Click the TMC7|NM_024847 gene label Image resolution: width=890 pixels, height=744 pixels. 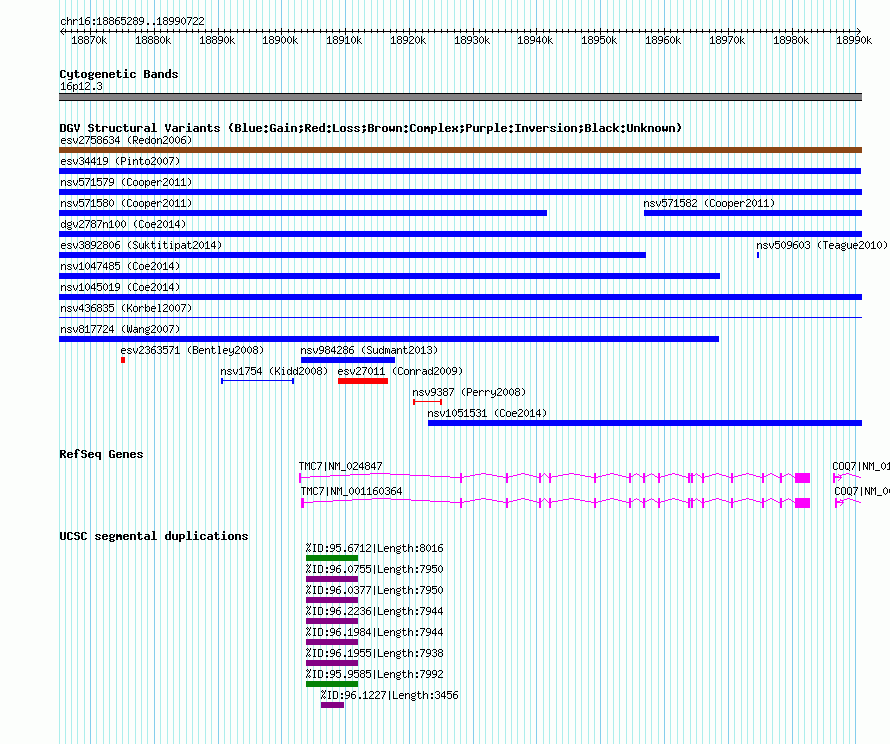tap(341, 466)
